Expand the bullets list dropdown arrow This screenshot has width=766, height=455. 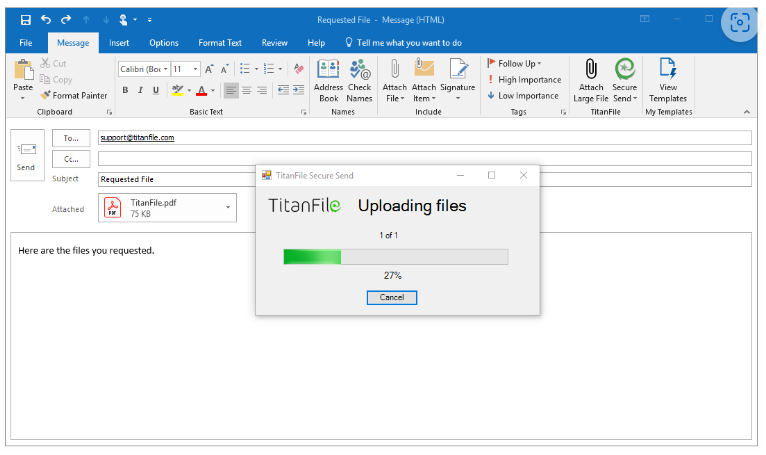point(256,69)
